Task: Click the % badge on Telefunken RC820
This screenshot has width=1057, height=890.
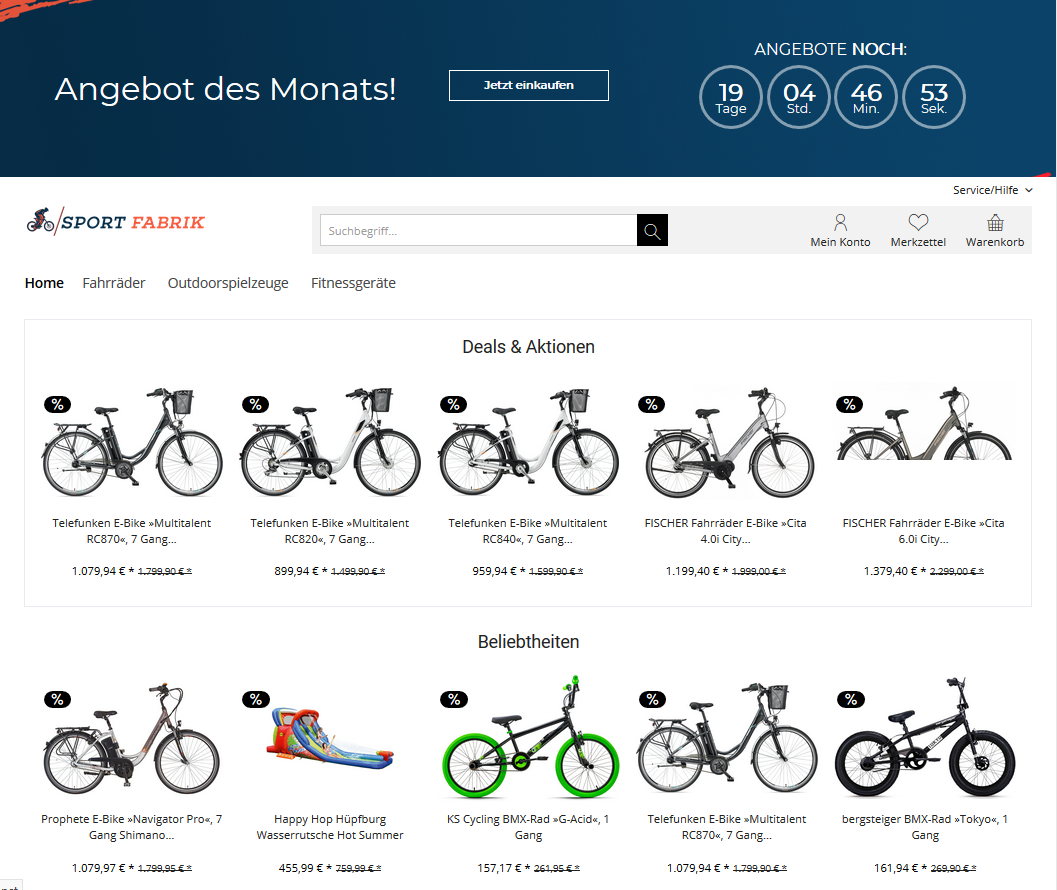Action: click(255, 405)
